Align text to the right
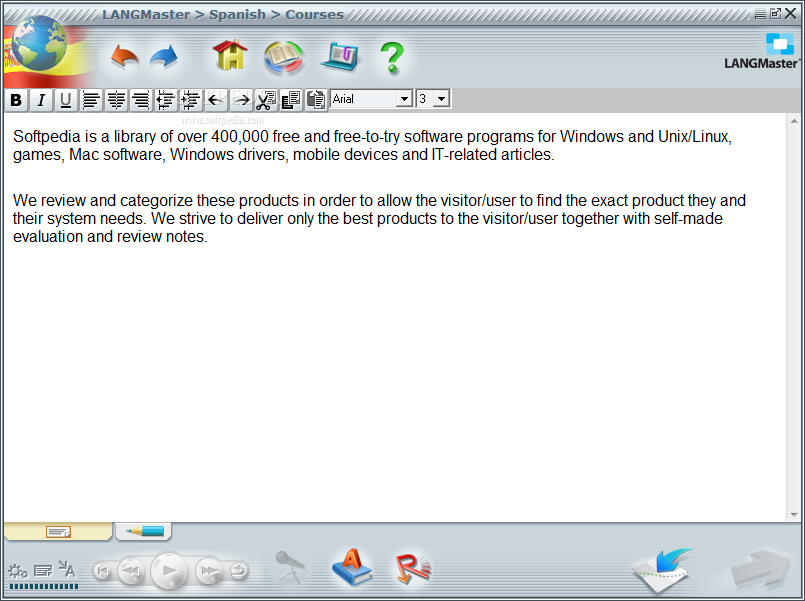 click(141, 100)
